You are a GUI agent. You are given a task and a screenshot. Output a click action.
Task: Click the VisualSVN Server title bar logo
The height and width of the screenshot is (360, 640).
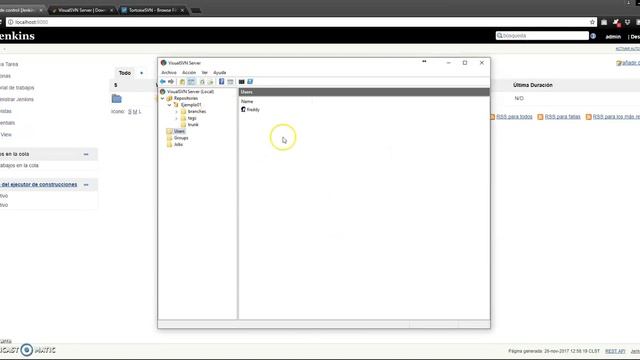164,63
